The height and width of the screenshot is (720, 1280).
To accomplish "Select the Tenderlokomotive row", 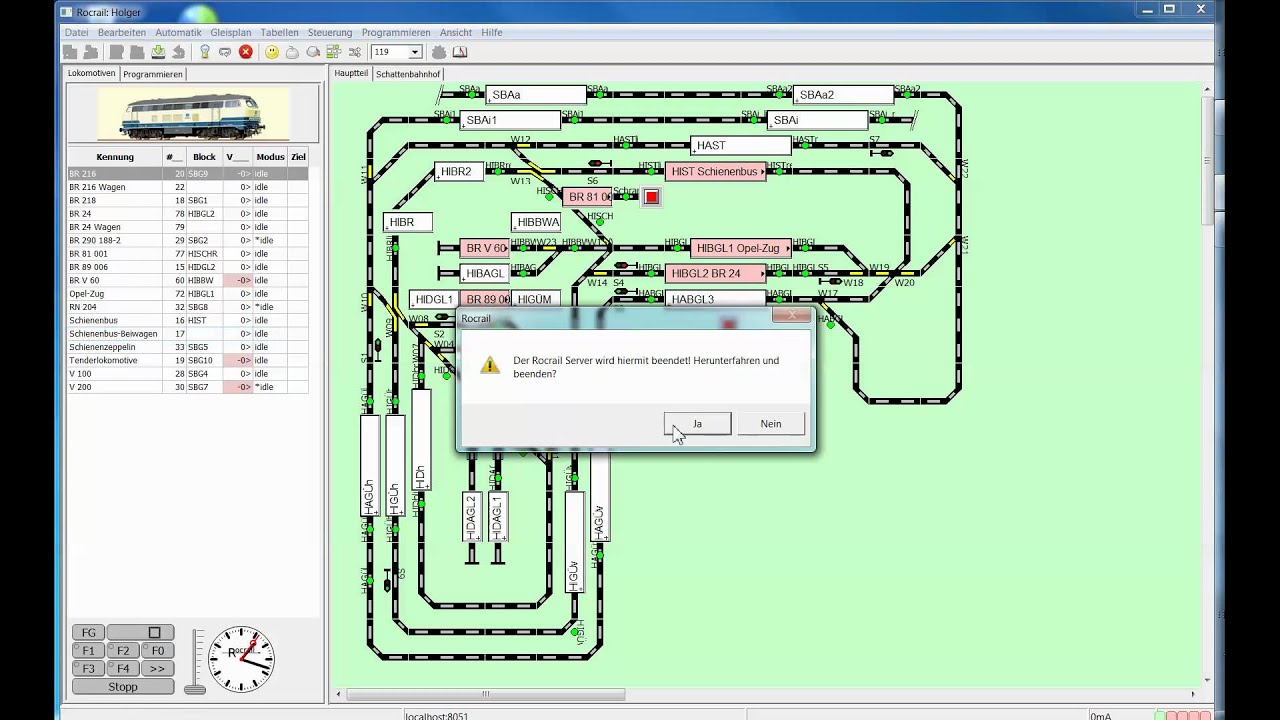I will 187,360.
